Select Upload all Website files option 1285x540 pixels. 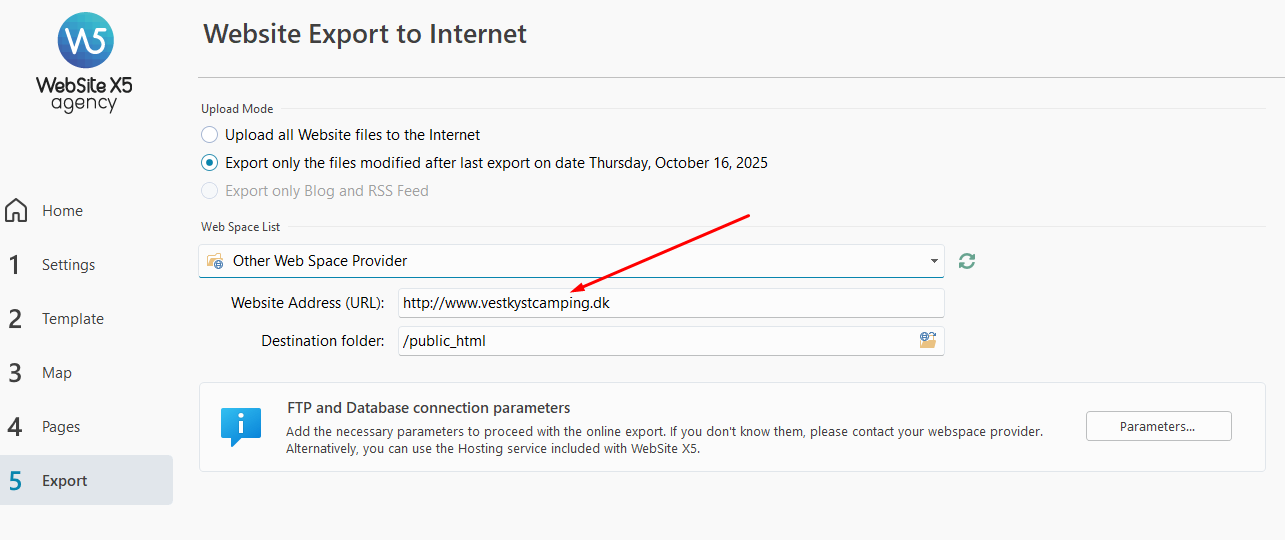point(210,135)
